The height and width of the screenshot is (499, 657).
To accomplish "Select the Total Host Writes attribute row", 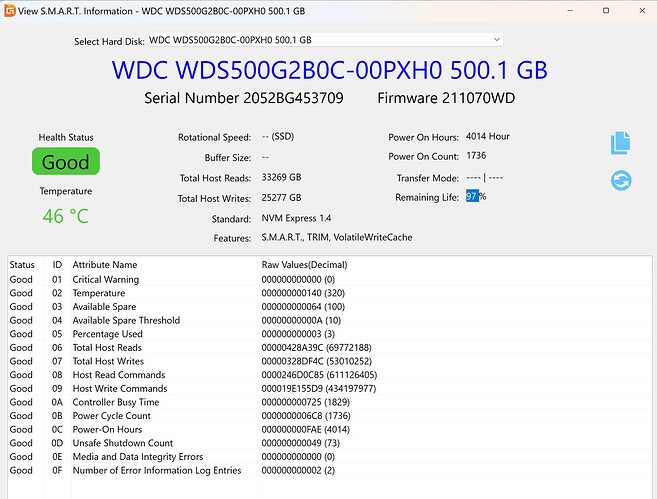I will point(329,361).
